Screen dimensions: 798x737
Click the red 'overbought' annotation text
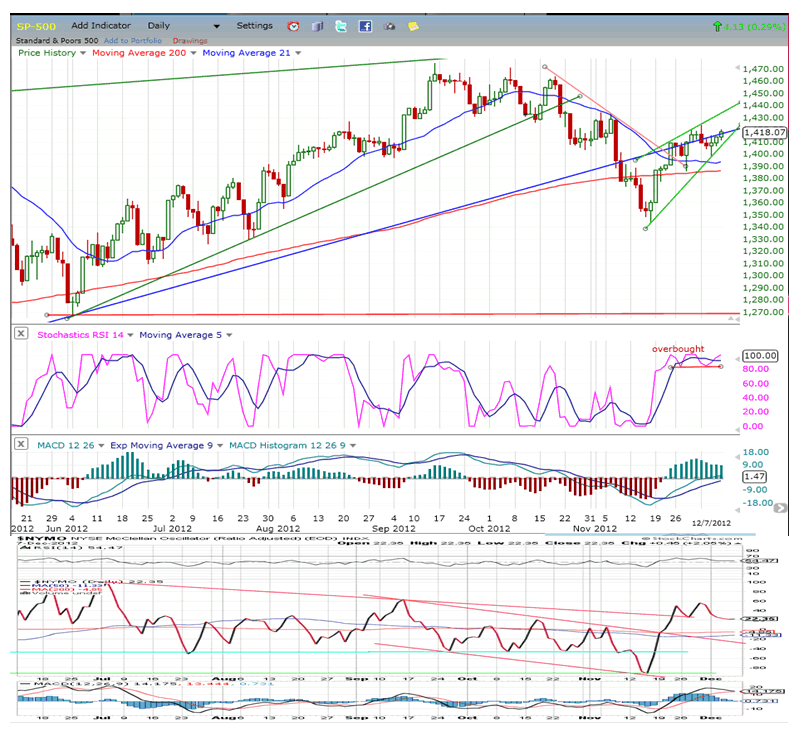coord(678,349)
